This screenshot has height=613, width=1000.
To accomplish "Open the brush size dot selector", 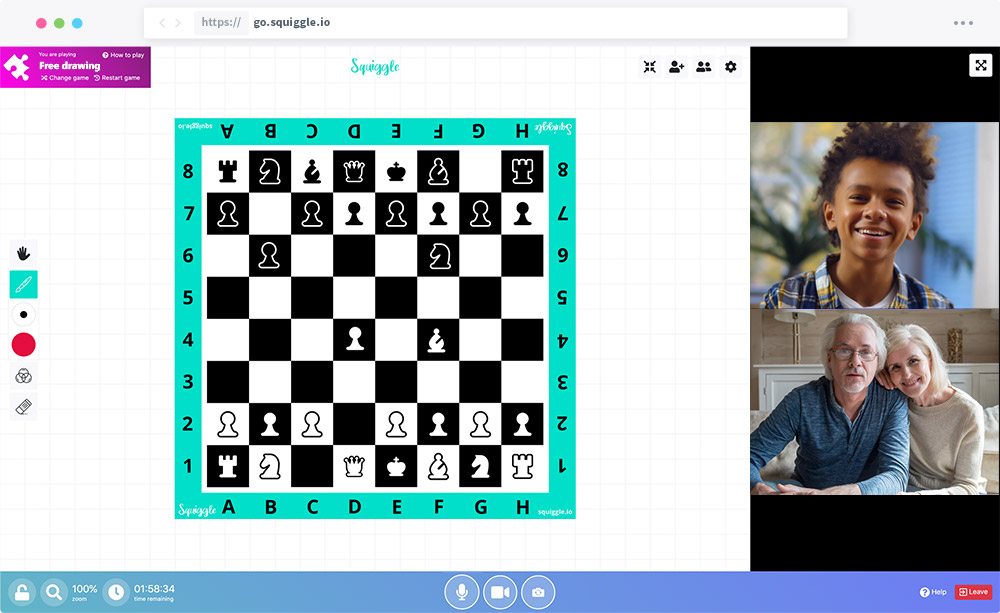I will click(x=24, y=314).
